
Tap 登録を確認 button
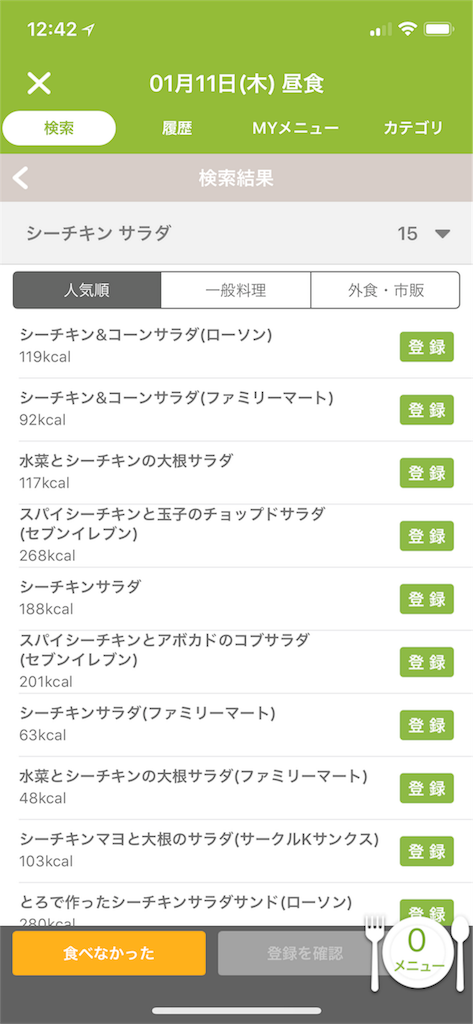pyautogui.click(x=304, y=953)
